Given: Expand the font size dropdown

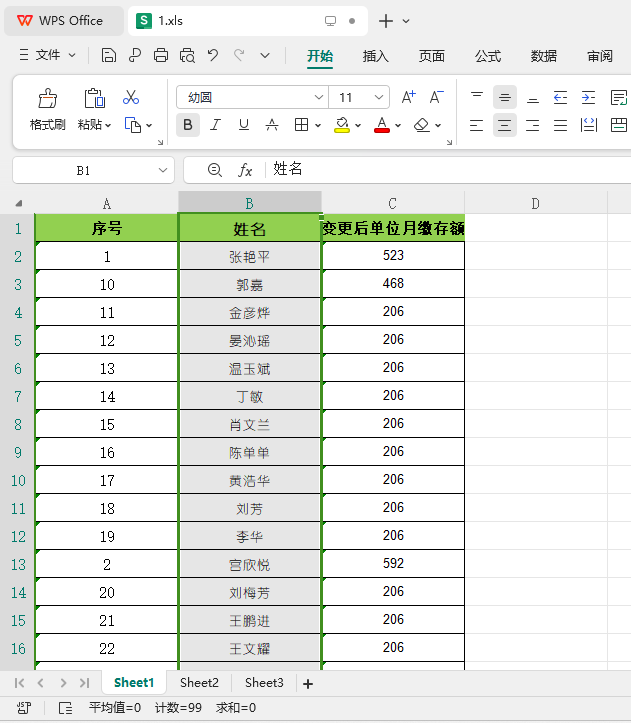Looking at the screenshot, I should point(379,97).
